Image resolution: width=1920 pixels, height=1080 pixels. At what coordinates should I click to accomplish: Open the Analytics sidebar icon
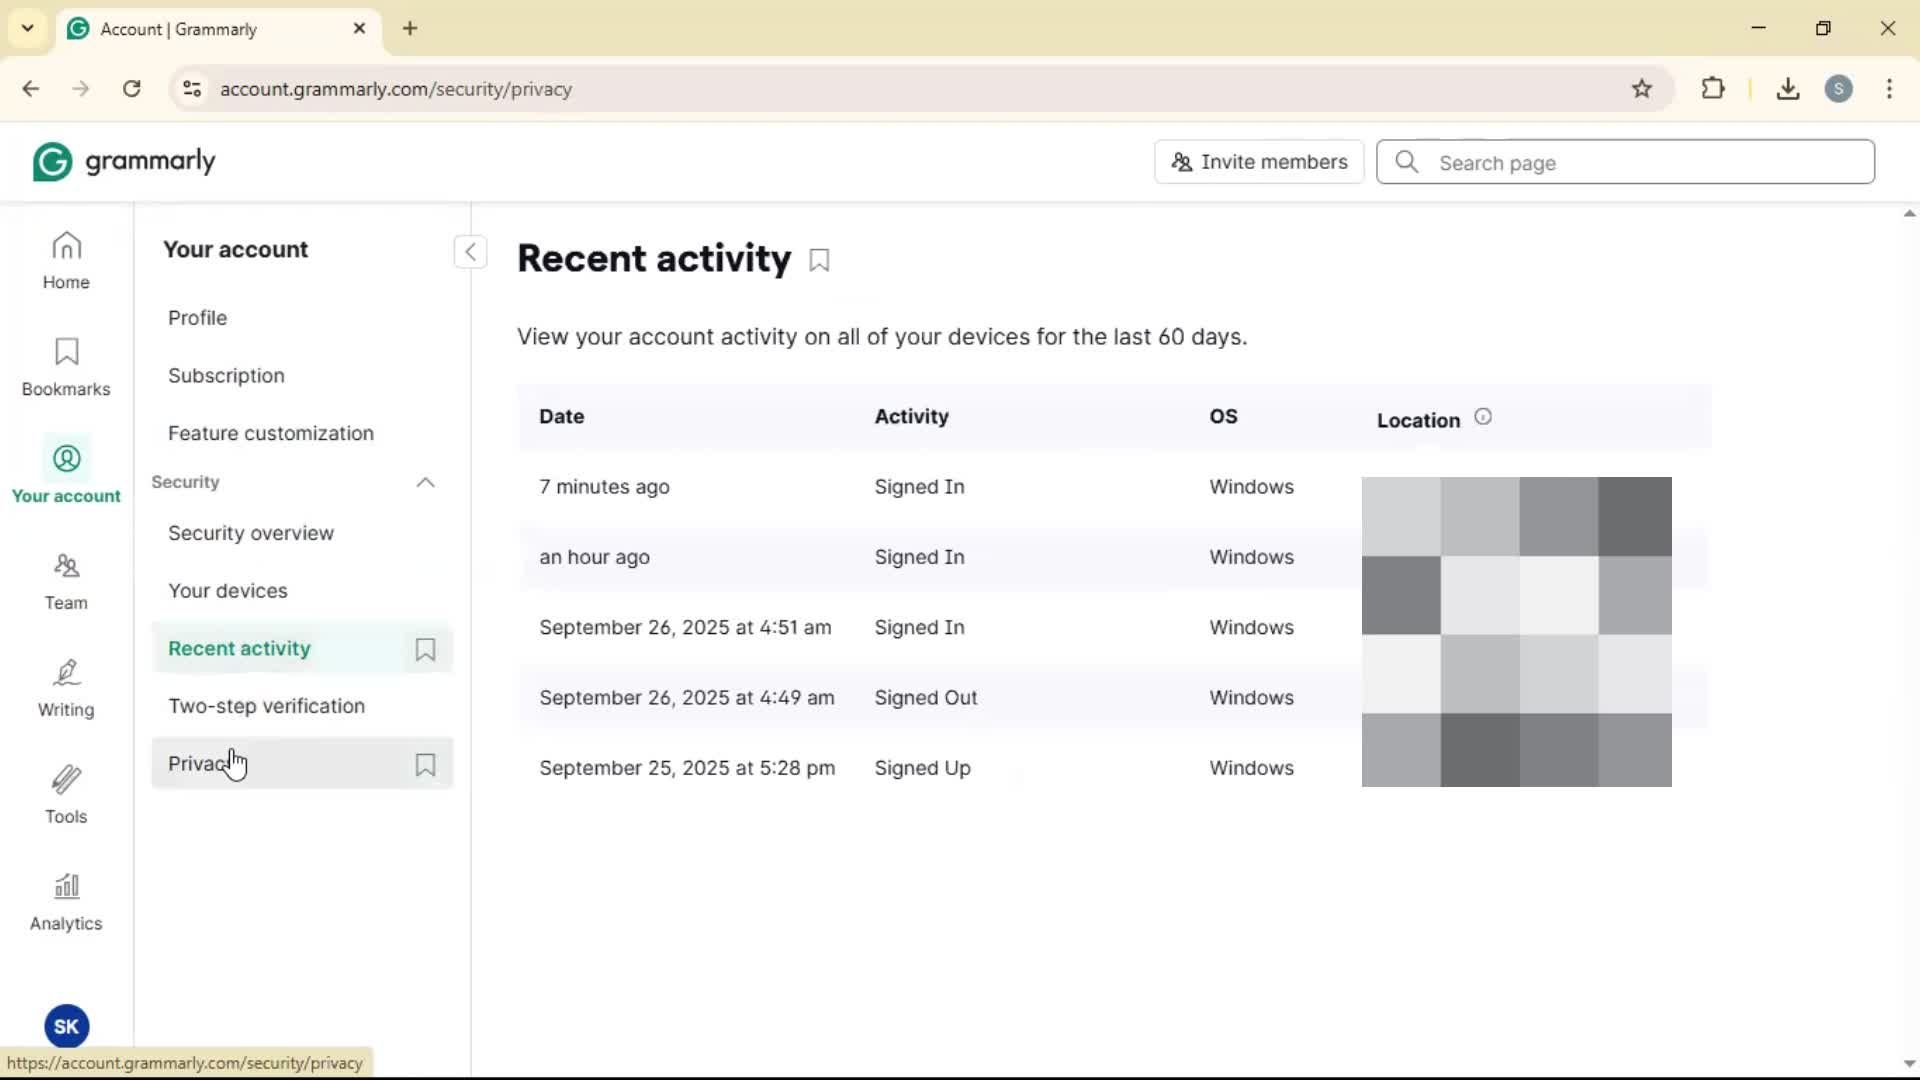point(66,902)
